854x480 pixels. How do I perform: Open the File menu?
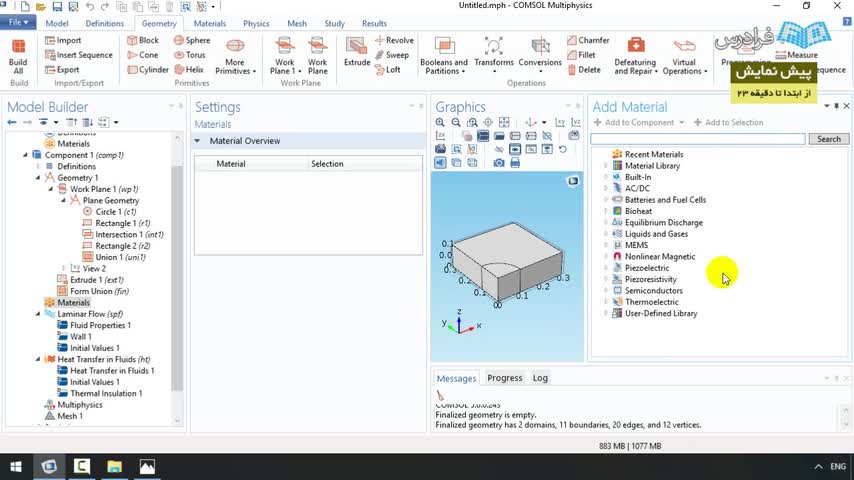18,22
